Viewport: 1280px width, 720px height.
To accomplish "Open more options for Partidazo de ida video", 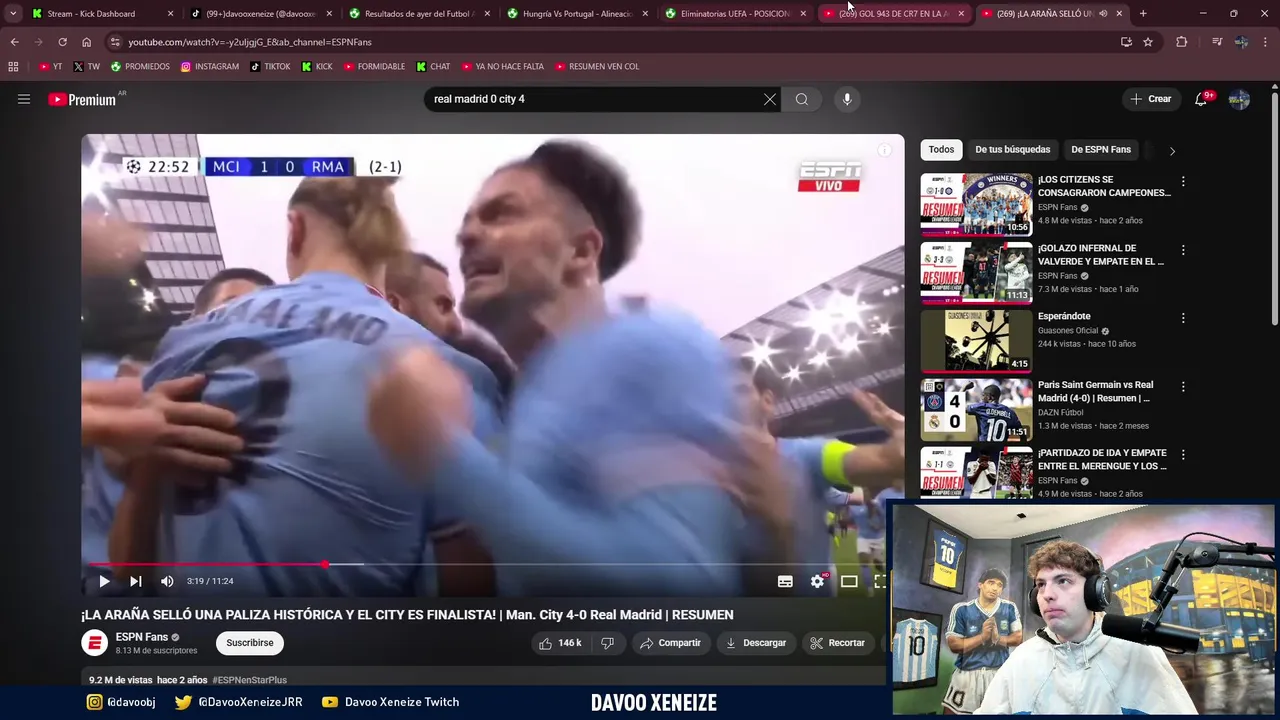I will pos(1183,454).
